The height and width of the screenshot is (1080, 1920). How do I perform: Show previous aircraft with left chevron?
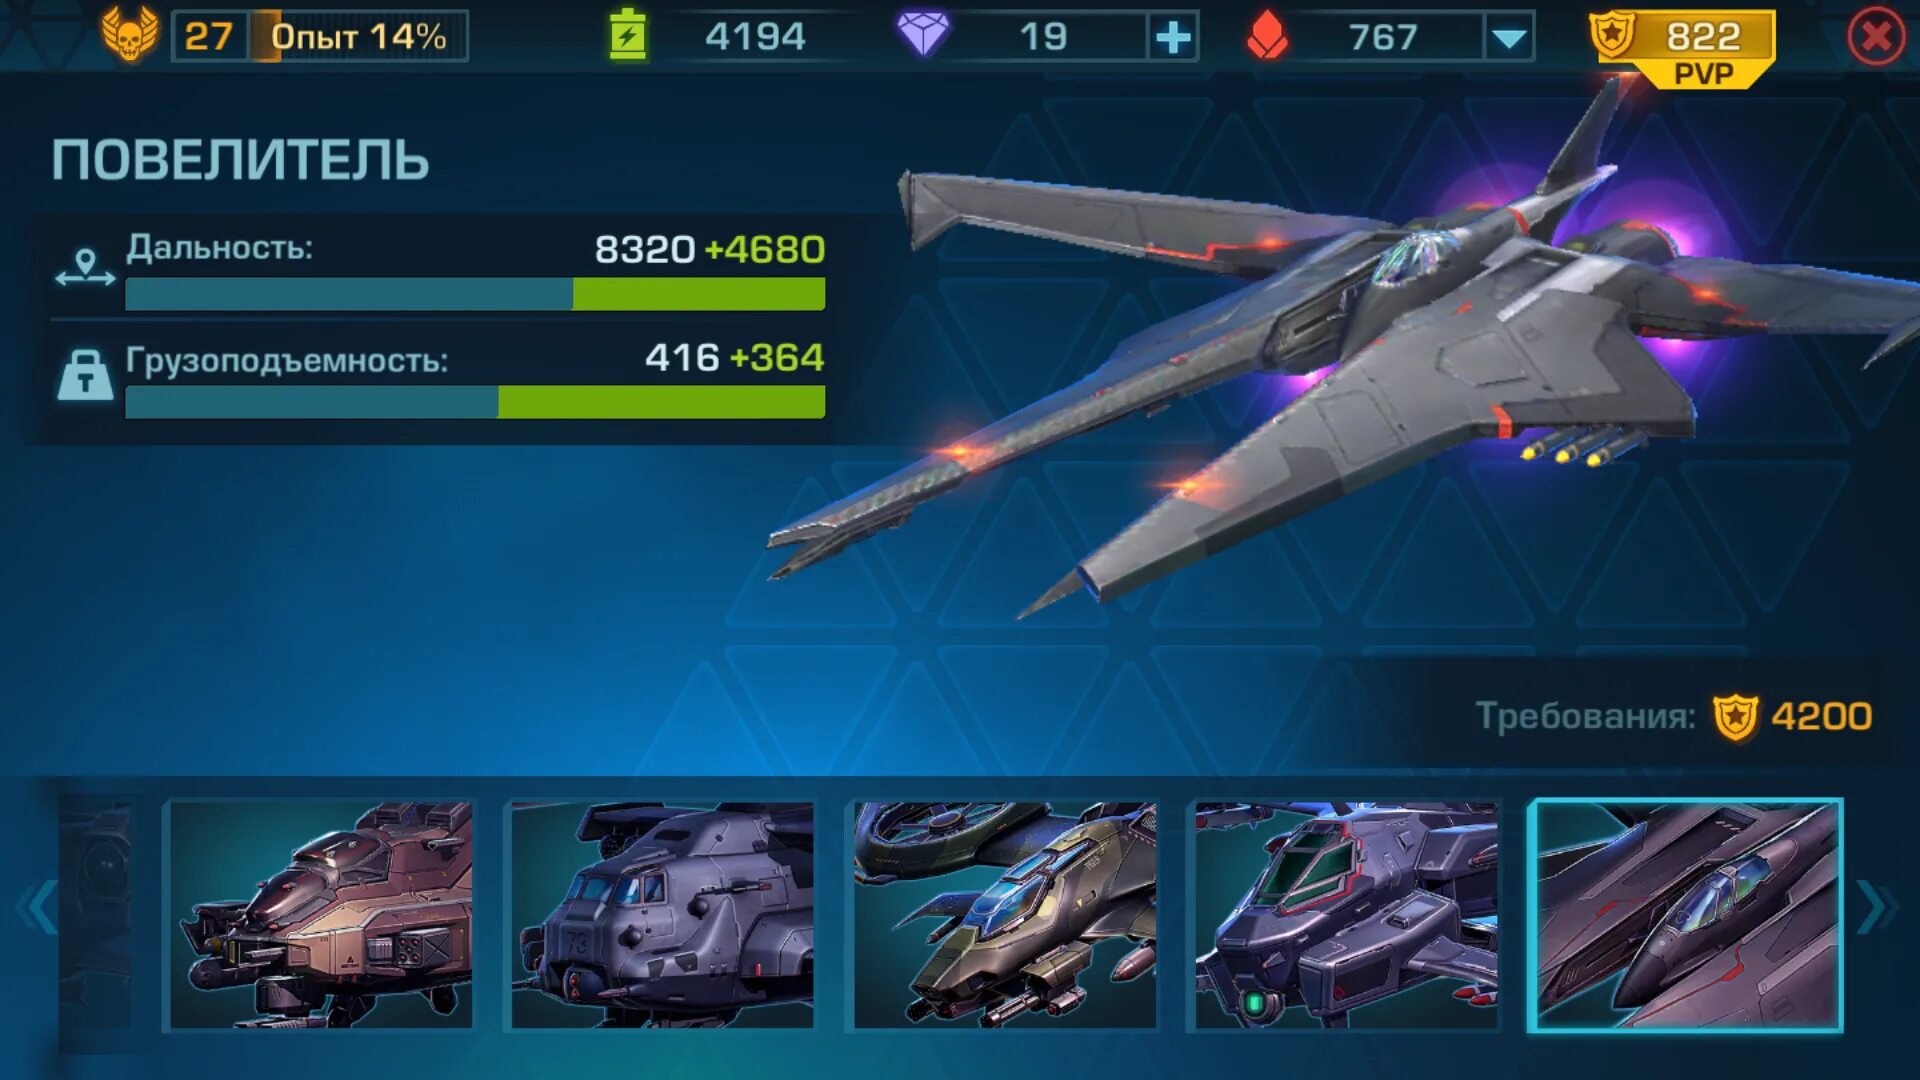pos(38,908)
